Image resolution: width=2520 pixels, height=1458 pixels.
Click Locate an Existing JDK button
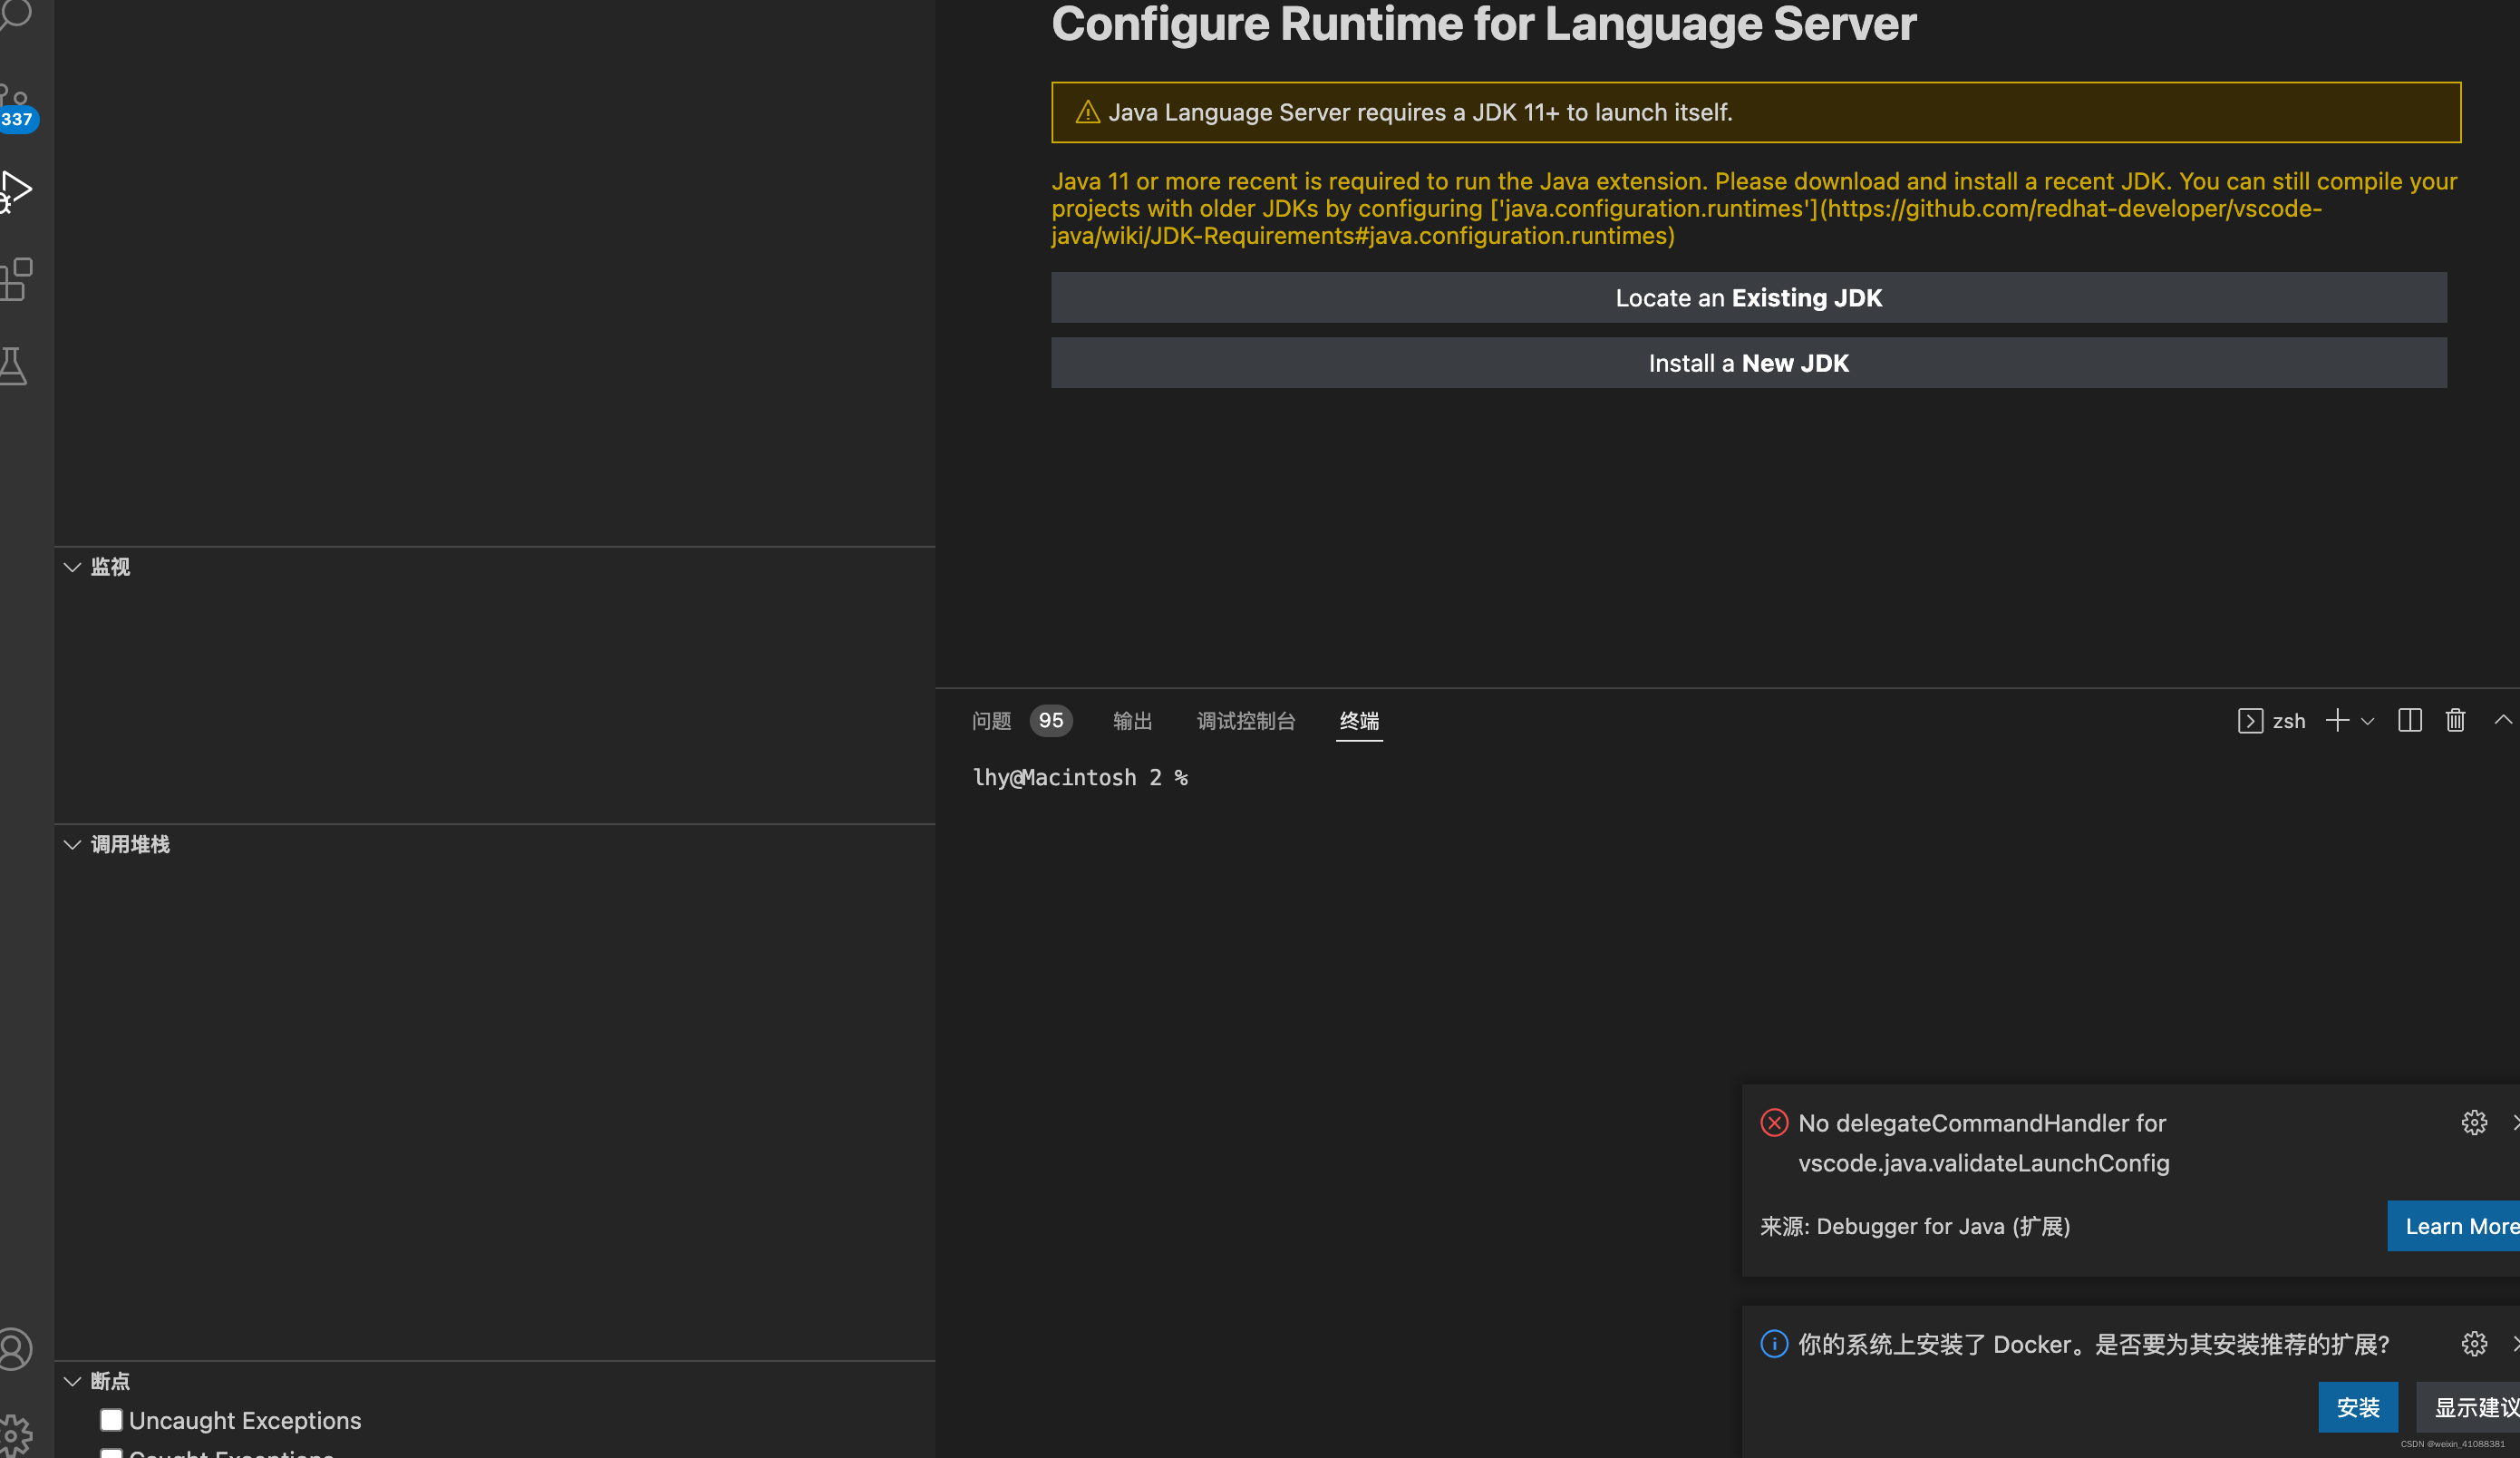[1748, 298]
